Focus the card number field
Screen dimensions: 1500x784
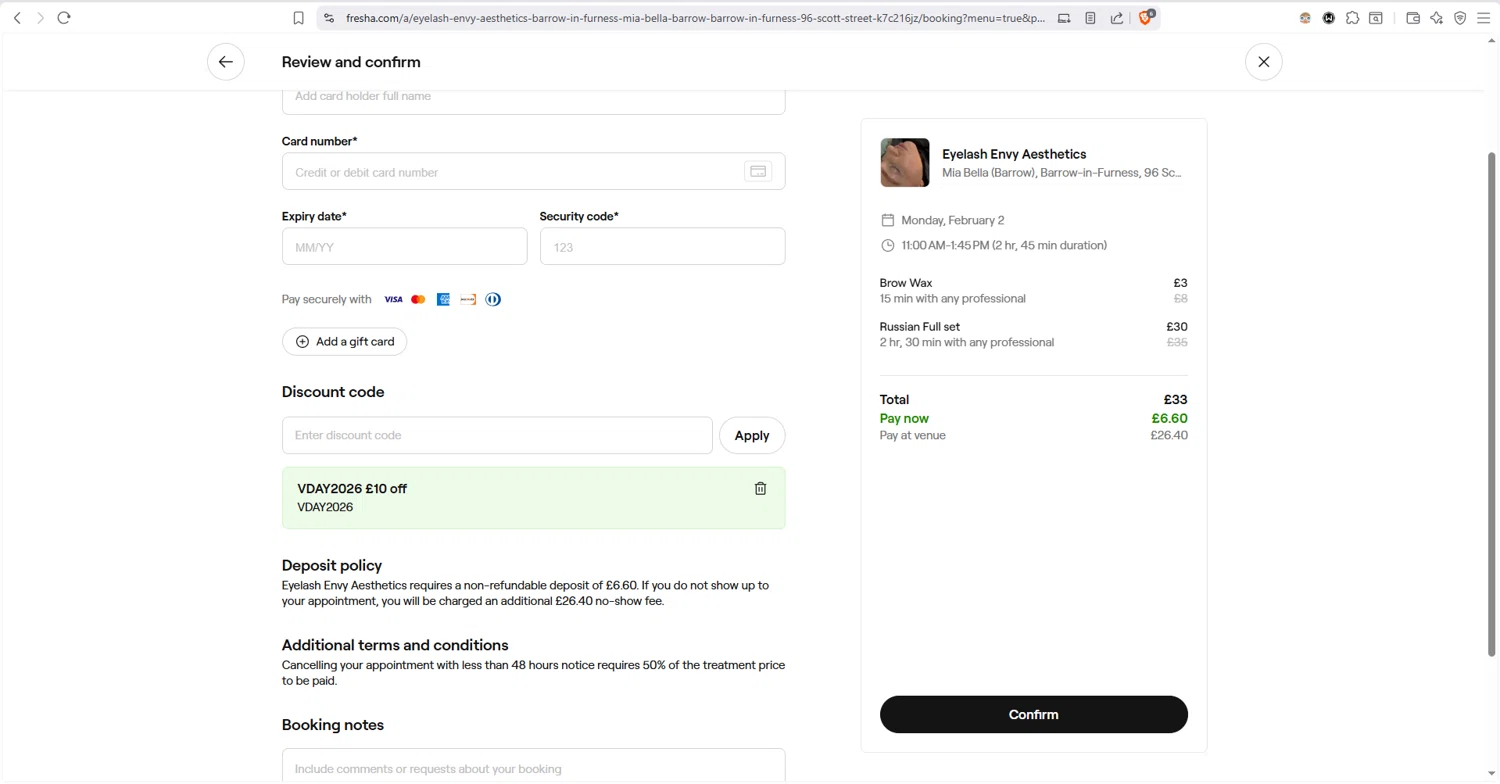(x=533, y=172)
